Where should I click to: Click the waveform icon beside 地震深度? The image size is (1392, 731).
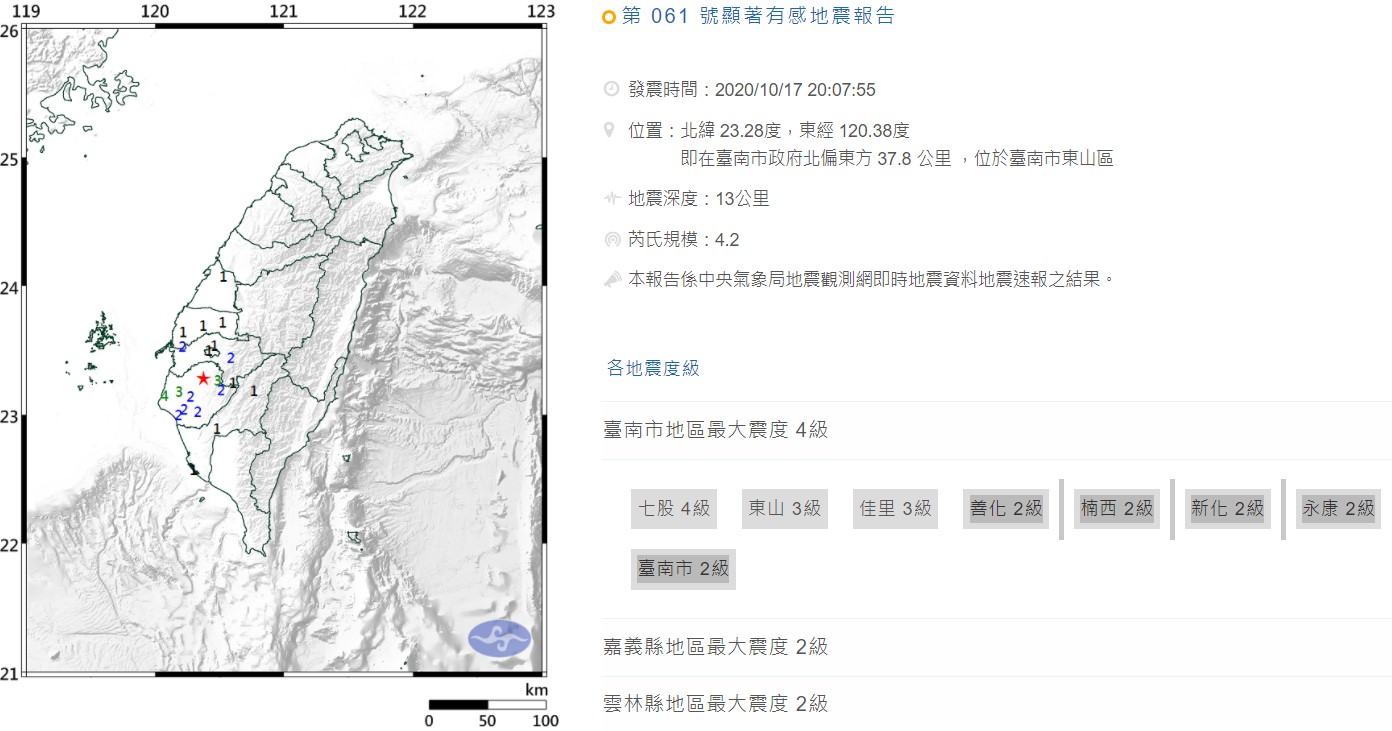(x=611, y=198)
